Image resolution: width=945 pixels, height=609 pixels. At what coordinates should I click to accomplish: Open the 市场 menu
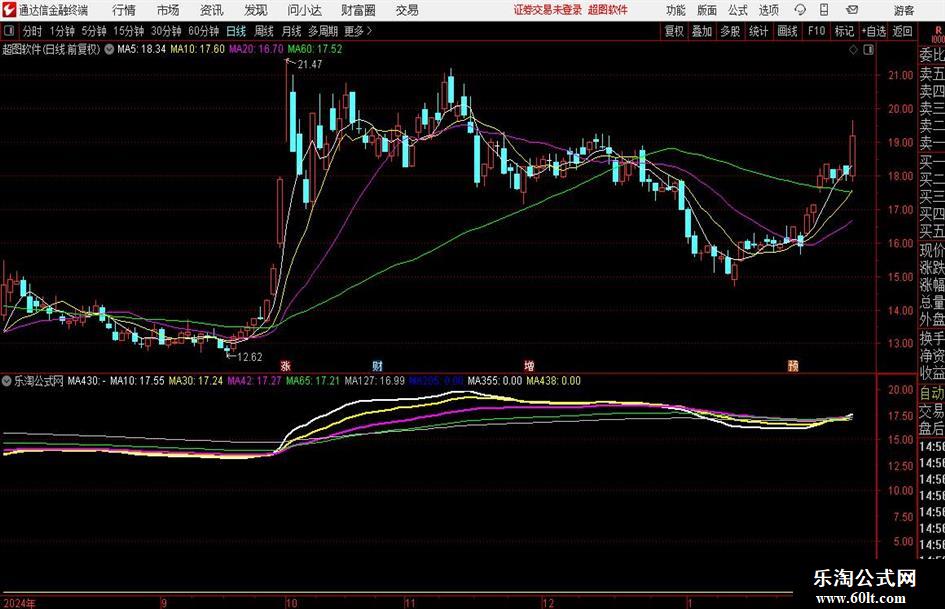(x=168, y=10)
